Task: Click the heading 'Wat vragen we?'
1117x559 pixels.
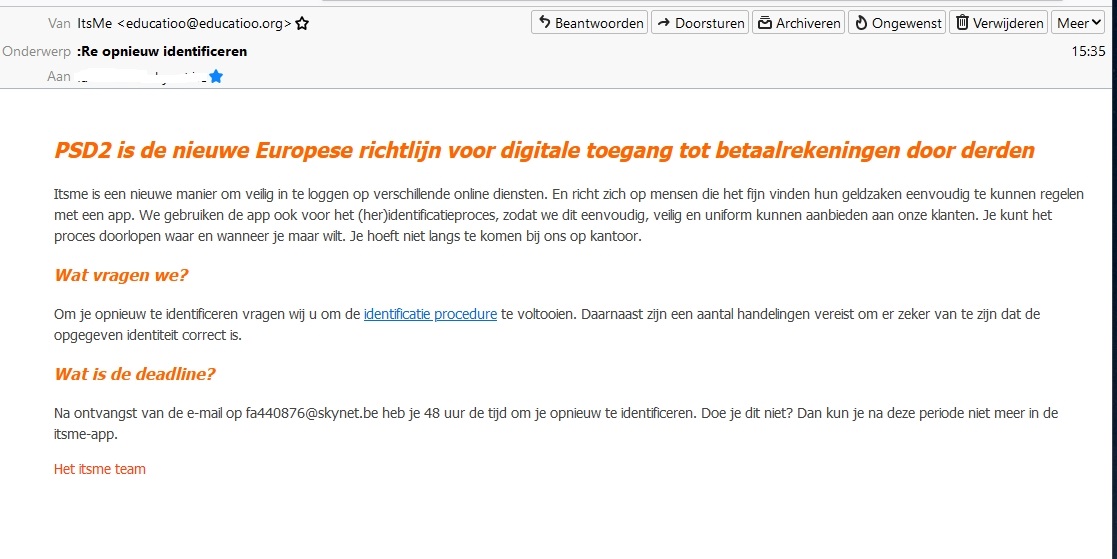Action: tap(121, 275)
